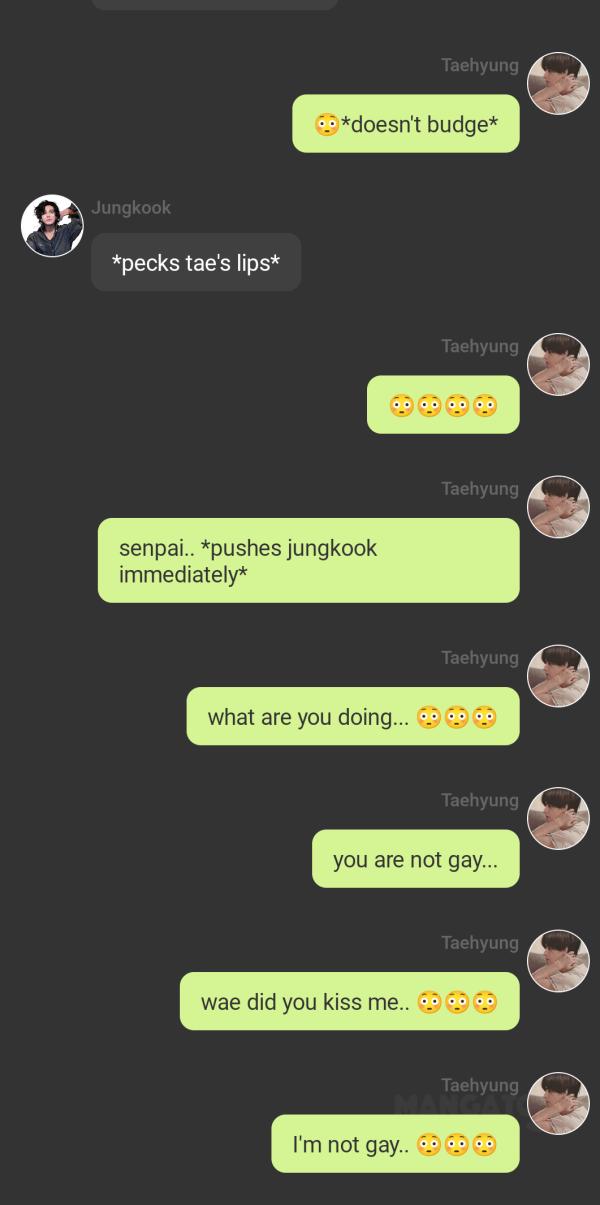This screenshot has height=1205, width=600.
Task: Open avatar beside "I'm not gay.." message
Action: pyautogui.click(x=558, y=1103)
